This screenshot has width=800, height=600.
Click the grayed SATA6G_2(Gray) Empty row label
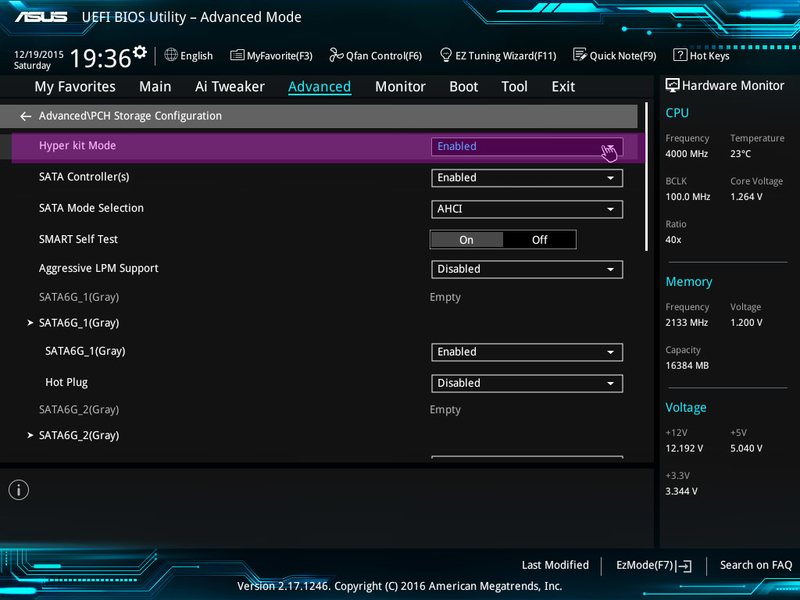pos(79,410)
